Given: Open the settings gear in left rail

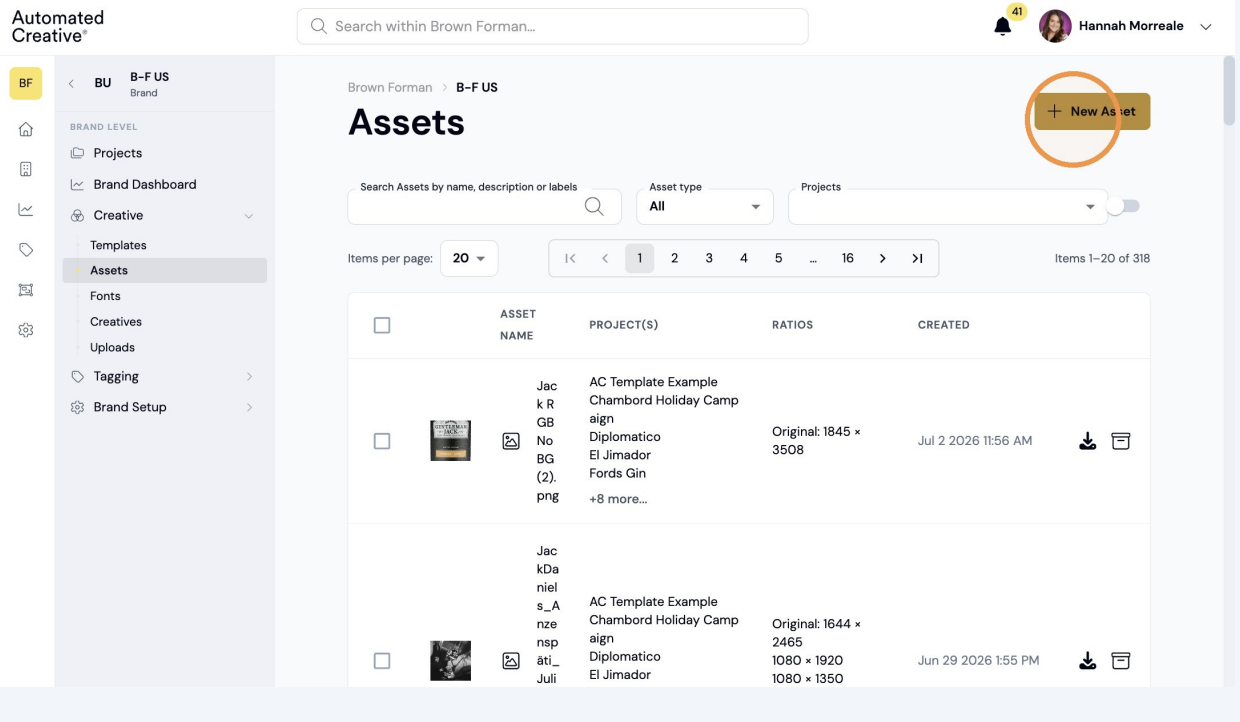Looking at the screenshot, I should [x=26, y=330].
